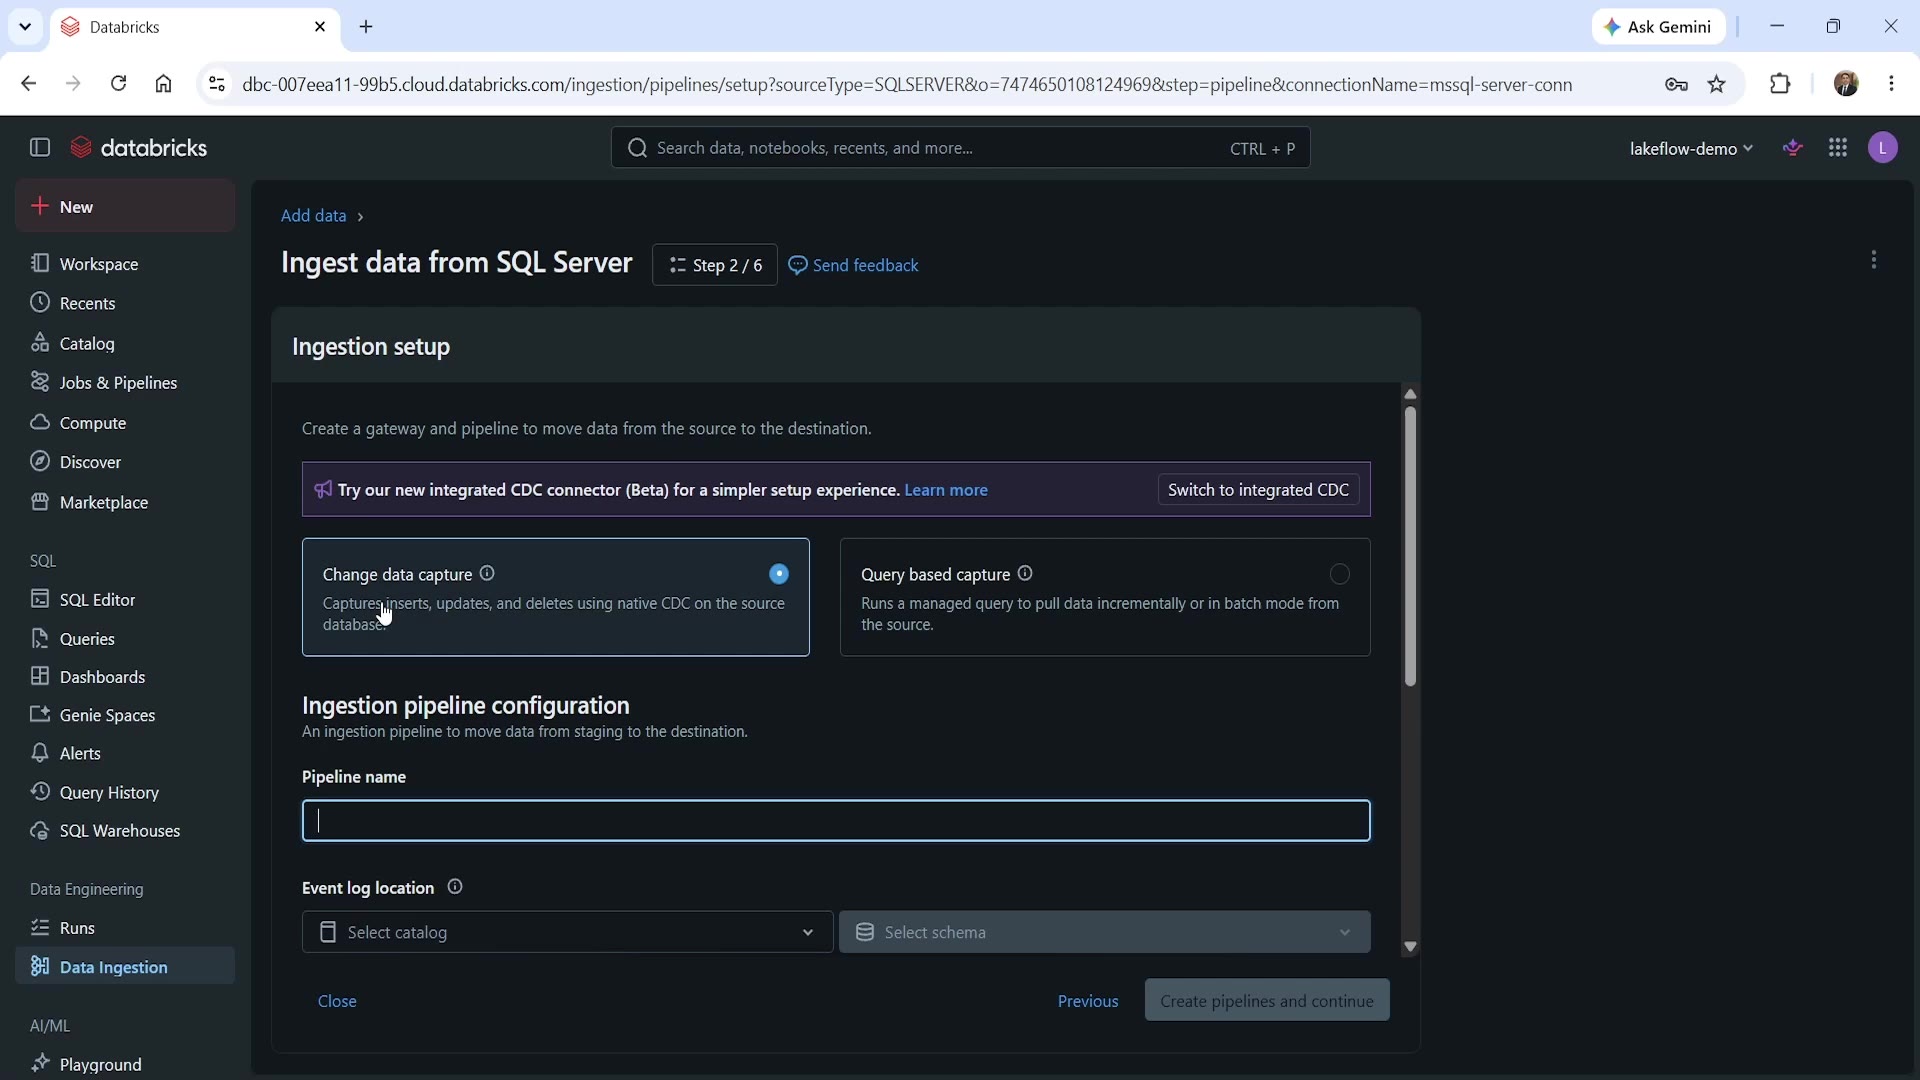Go to Previous step
Image resolution: width=1920 pixels, height=1080 pixels.
[x=1088, y=1001]
